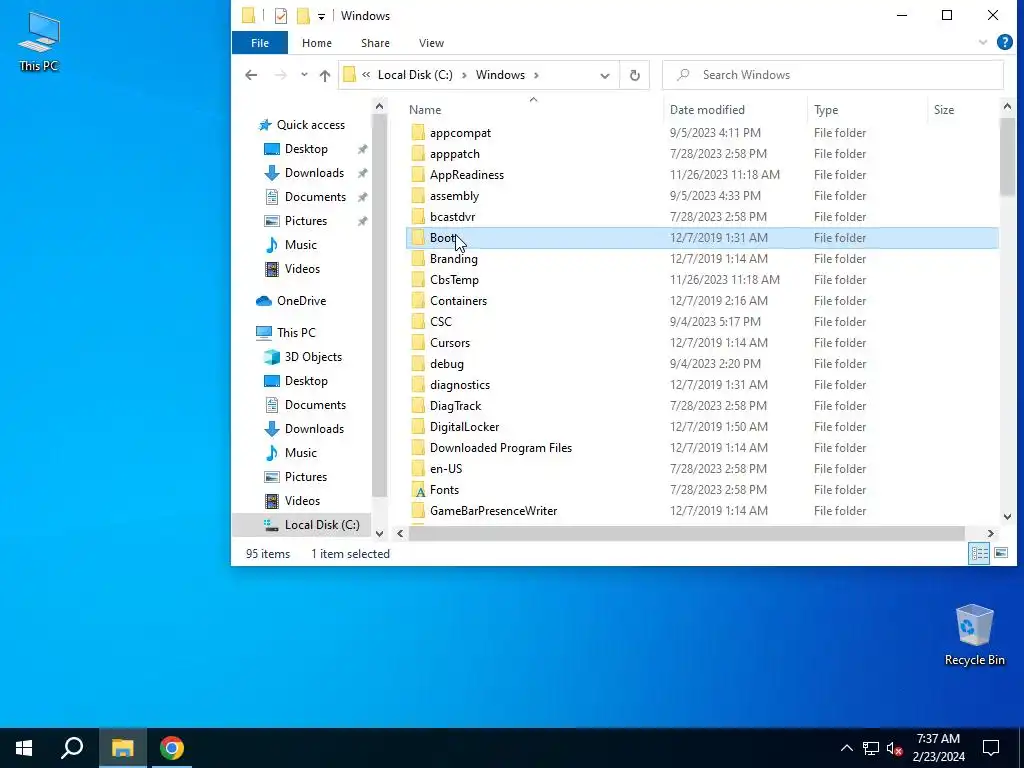Expand chevron after Windows breadcrumb
Screen dimensions: 1024x768
(536, 75)
